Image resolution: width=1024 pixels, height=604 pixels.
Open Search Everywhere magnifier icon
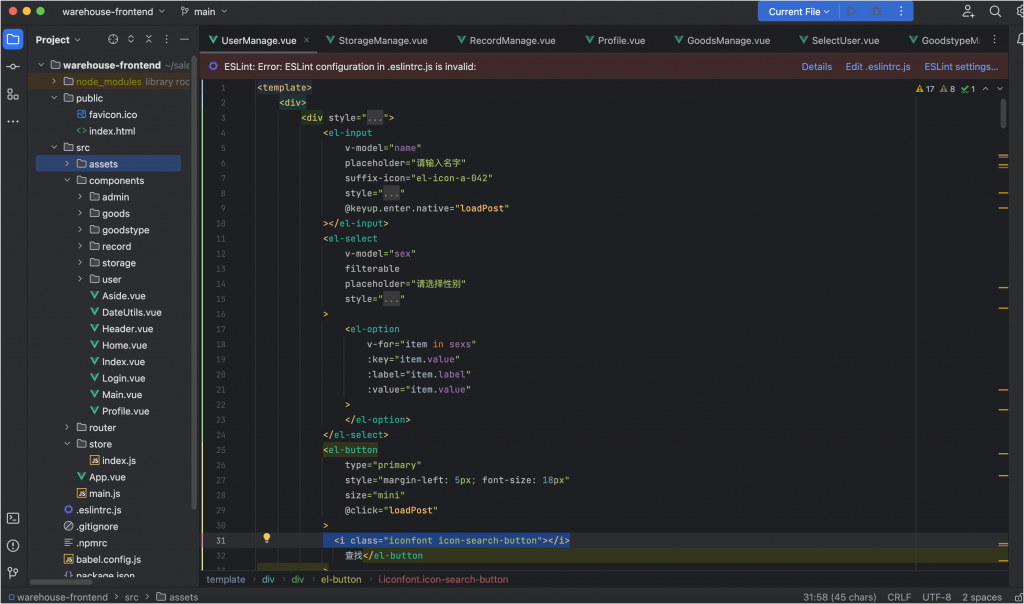[x=995, y=11]
